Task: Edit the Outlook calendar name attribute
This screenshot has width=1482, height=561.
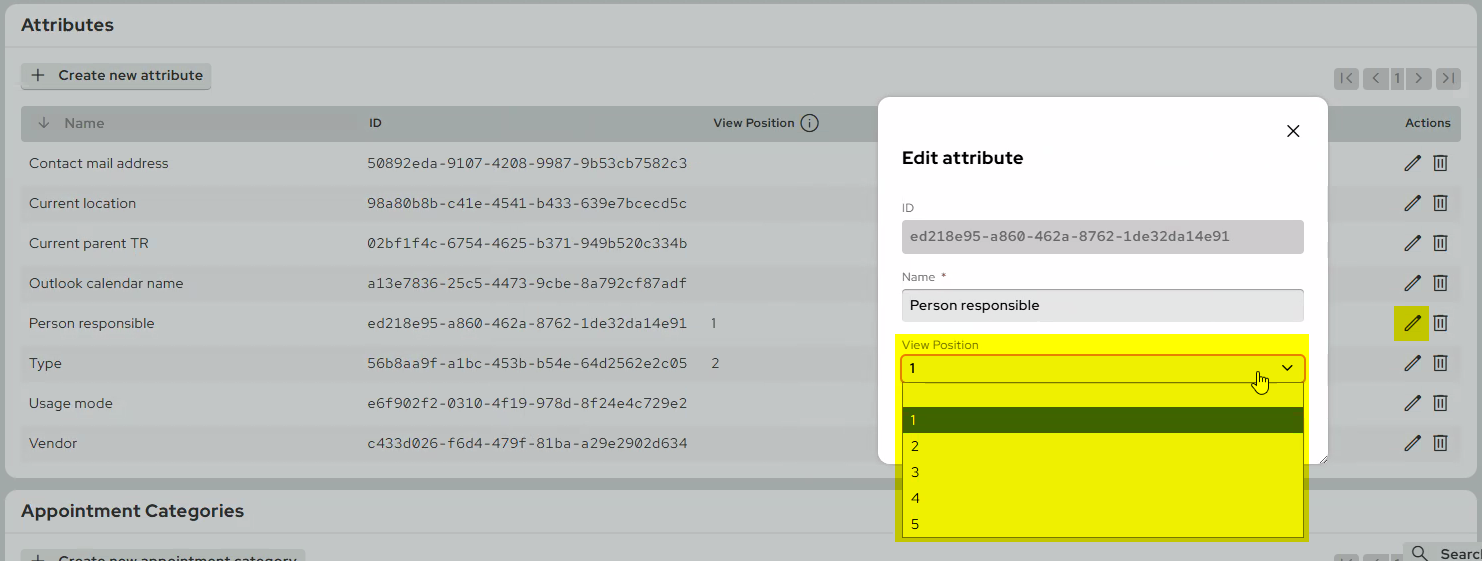Action: [x=1412, y=283]
